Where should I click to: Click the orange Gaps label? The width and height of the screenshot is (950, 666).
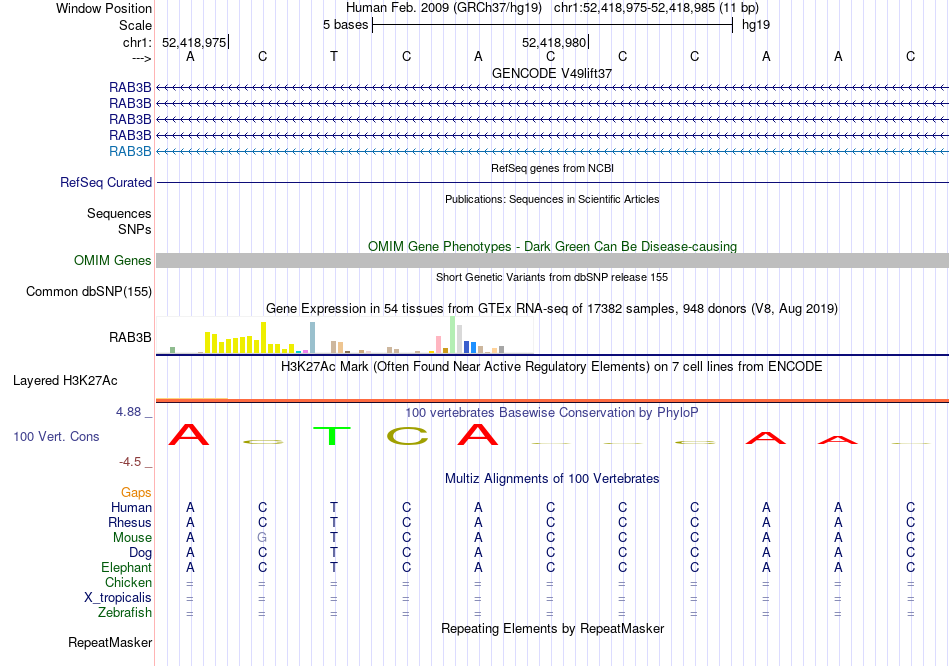click(136, 493)
